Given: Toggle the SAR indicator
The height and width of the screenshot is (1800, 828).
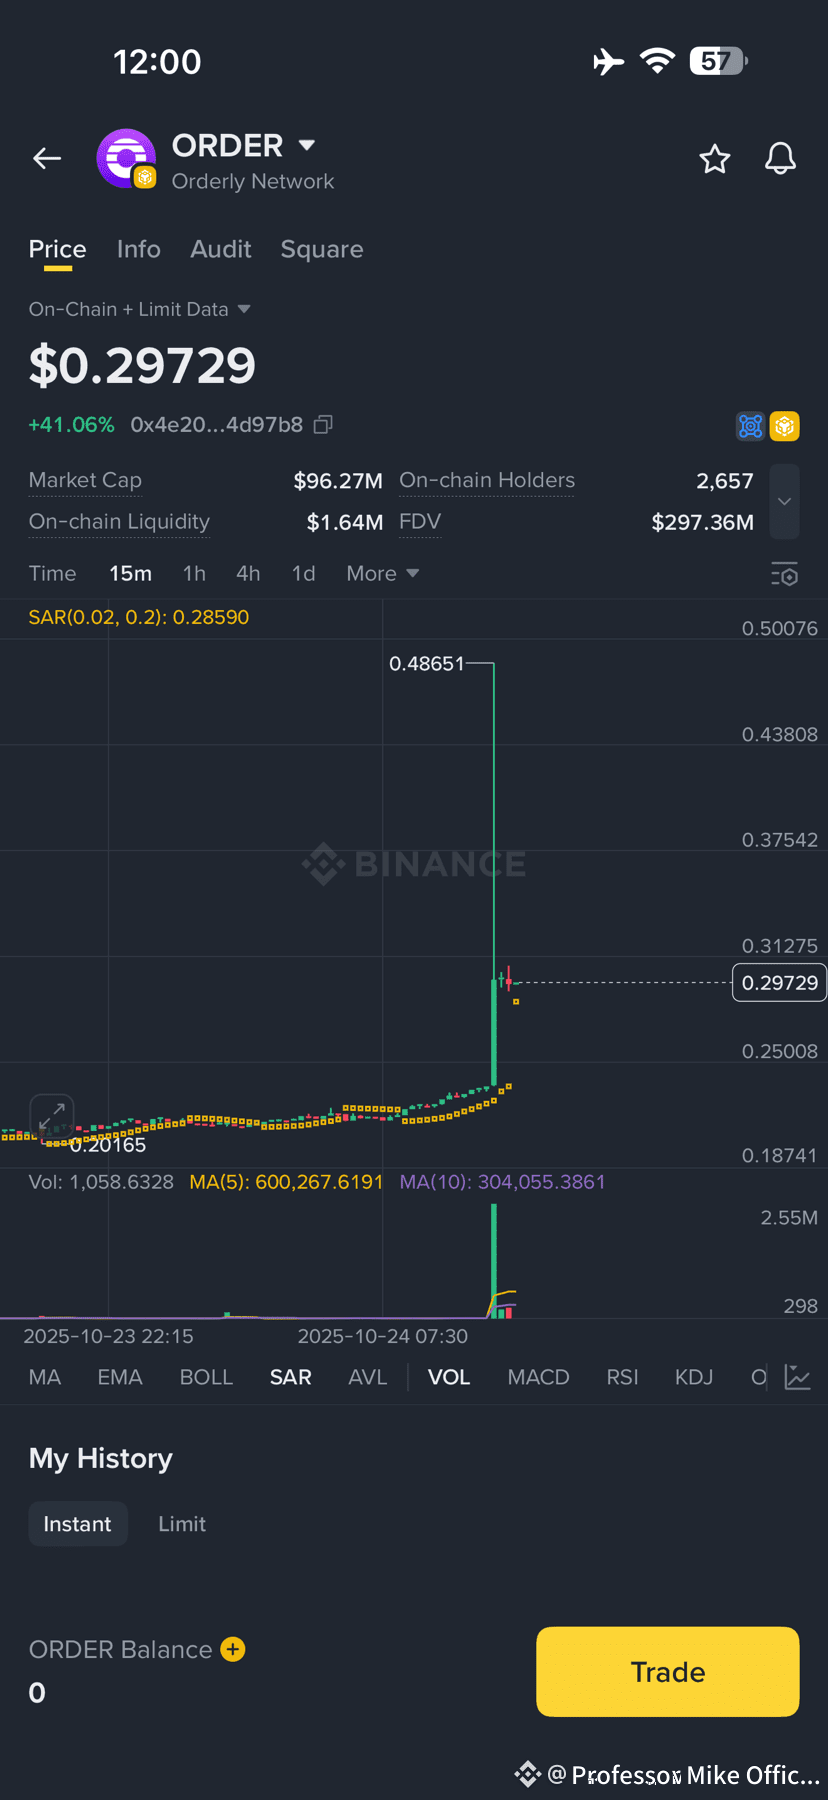Looking at the screenshot, I should point(291,1377).
